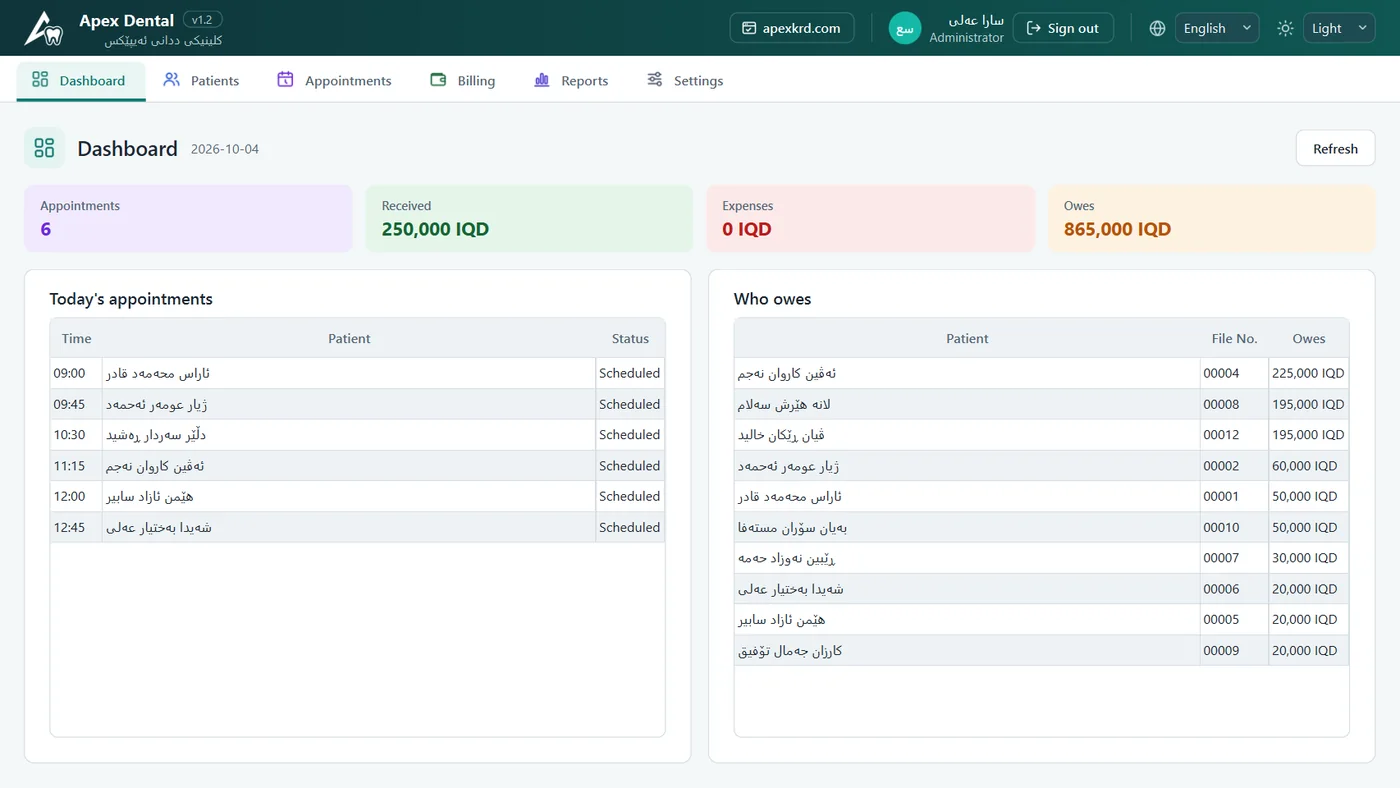Click the File No. column header

(x=1234, y=338)
